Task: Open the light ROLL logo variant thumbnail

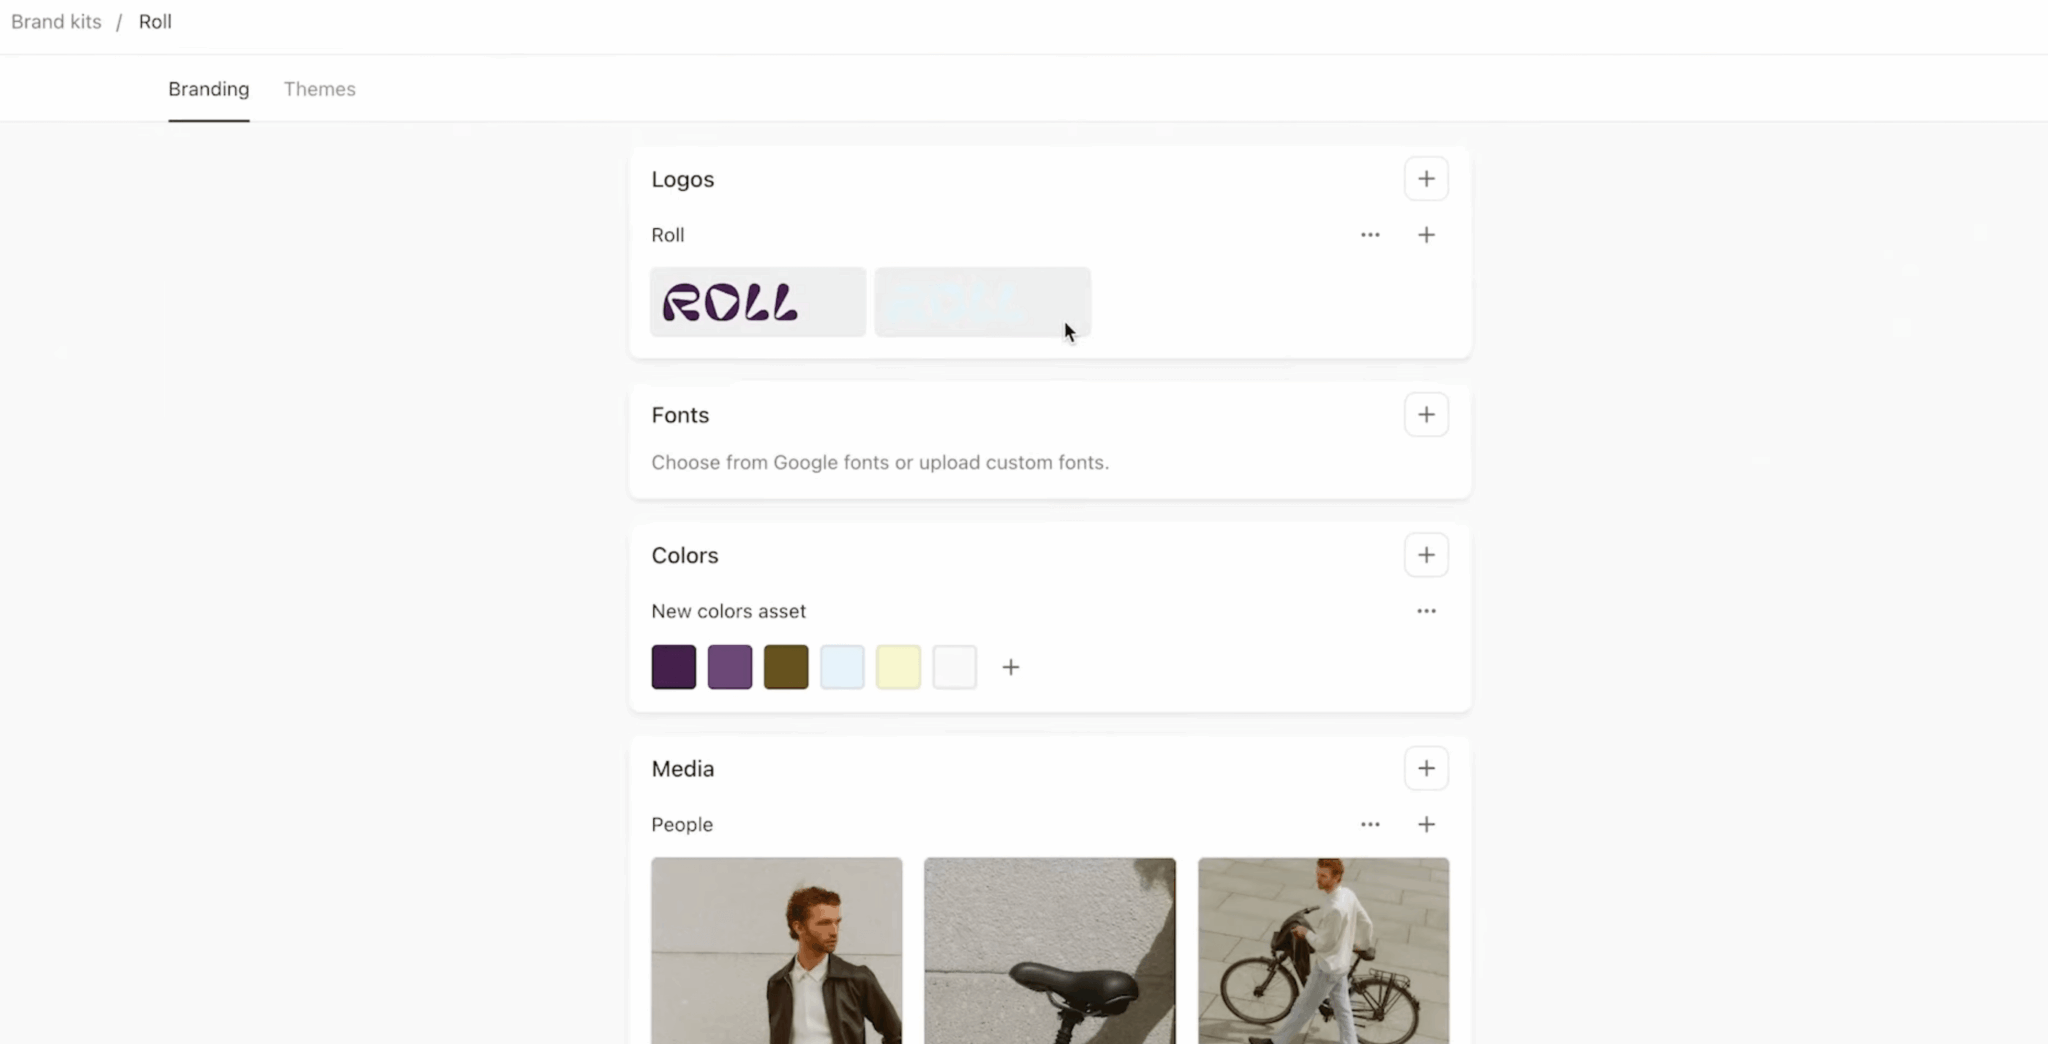Action: 982,302
